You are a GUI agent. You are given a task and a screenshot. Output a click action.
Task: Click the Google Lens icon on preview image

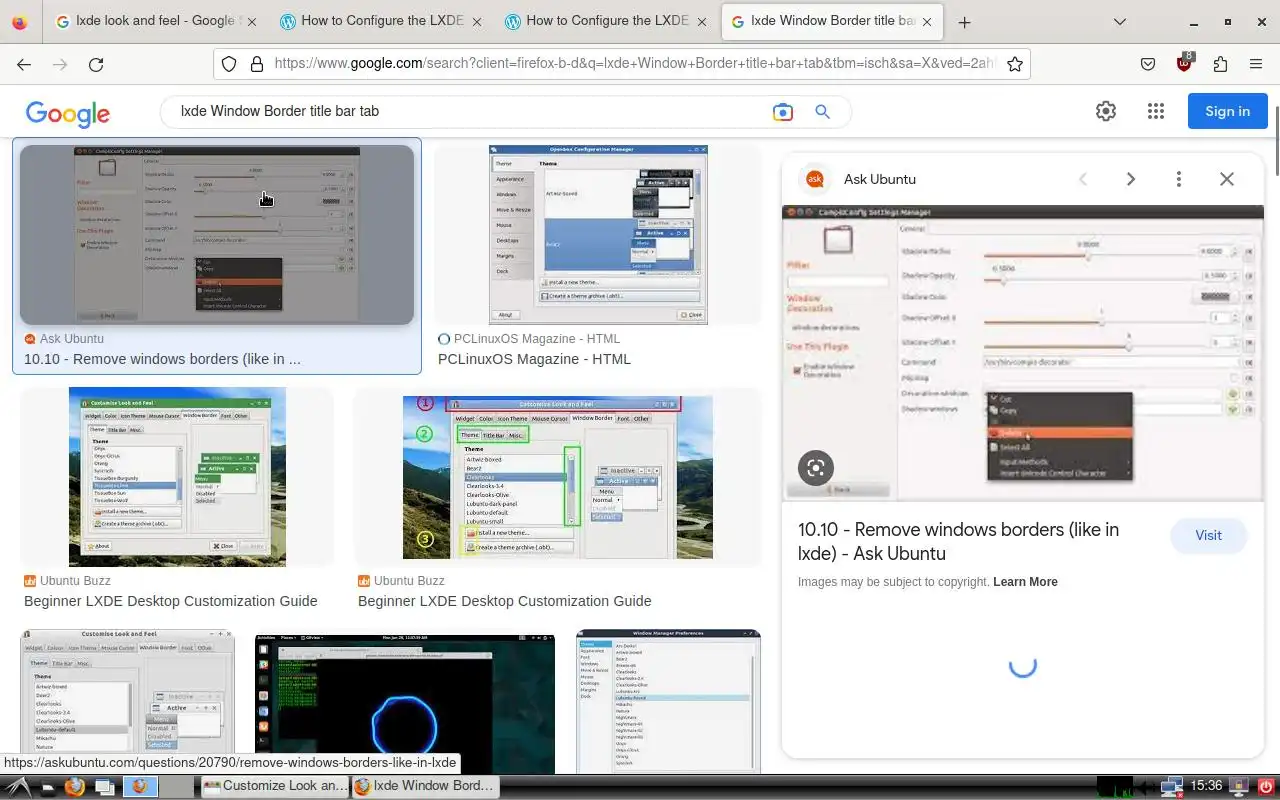point(816,468)
